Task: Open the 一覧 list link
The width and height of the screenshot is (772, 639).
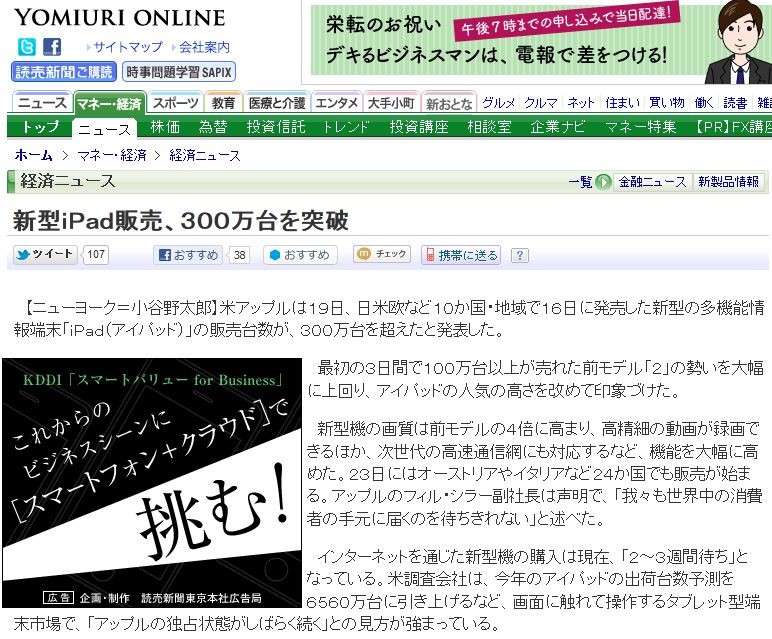Action: click(580, 182)
